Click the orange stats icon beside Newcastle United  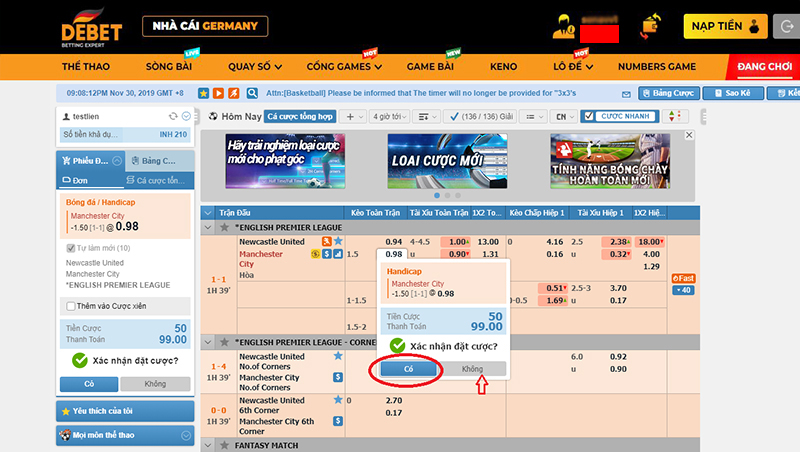327,241
